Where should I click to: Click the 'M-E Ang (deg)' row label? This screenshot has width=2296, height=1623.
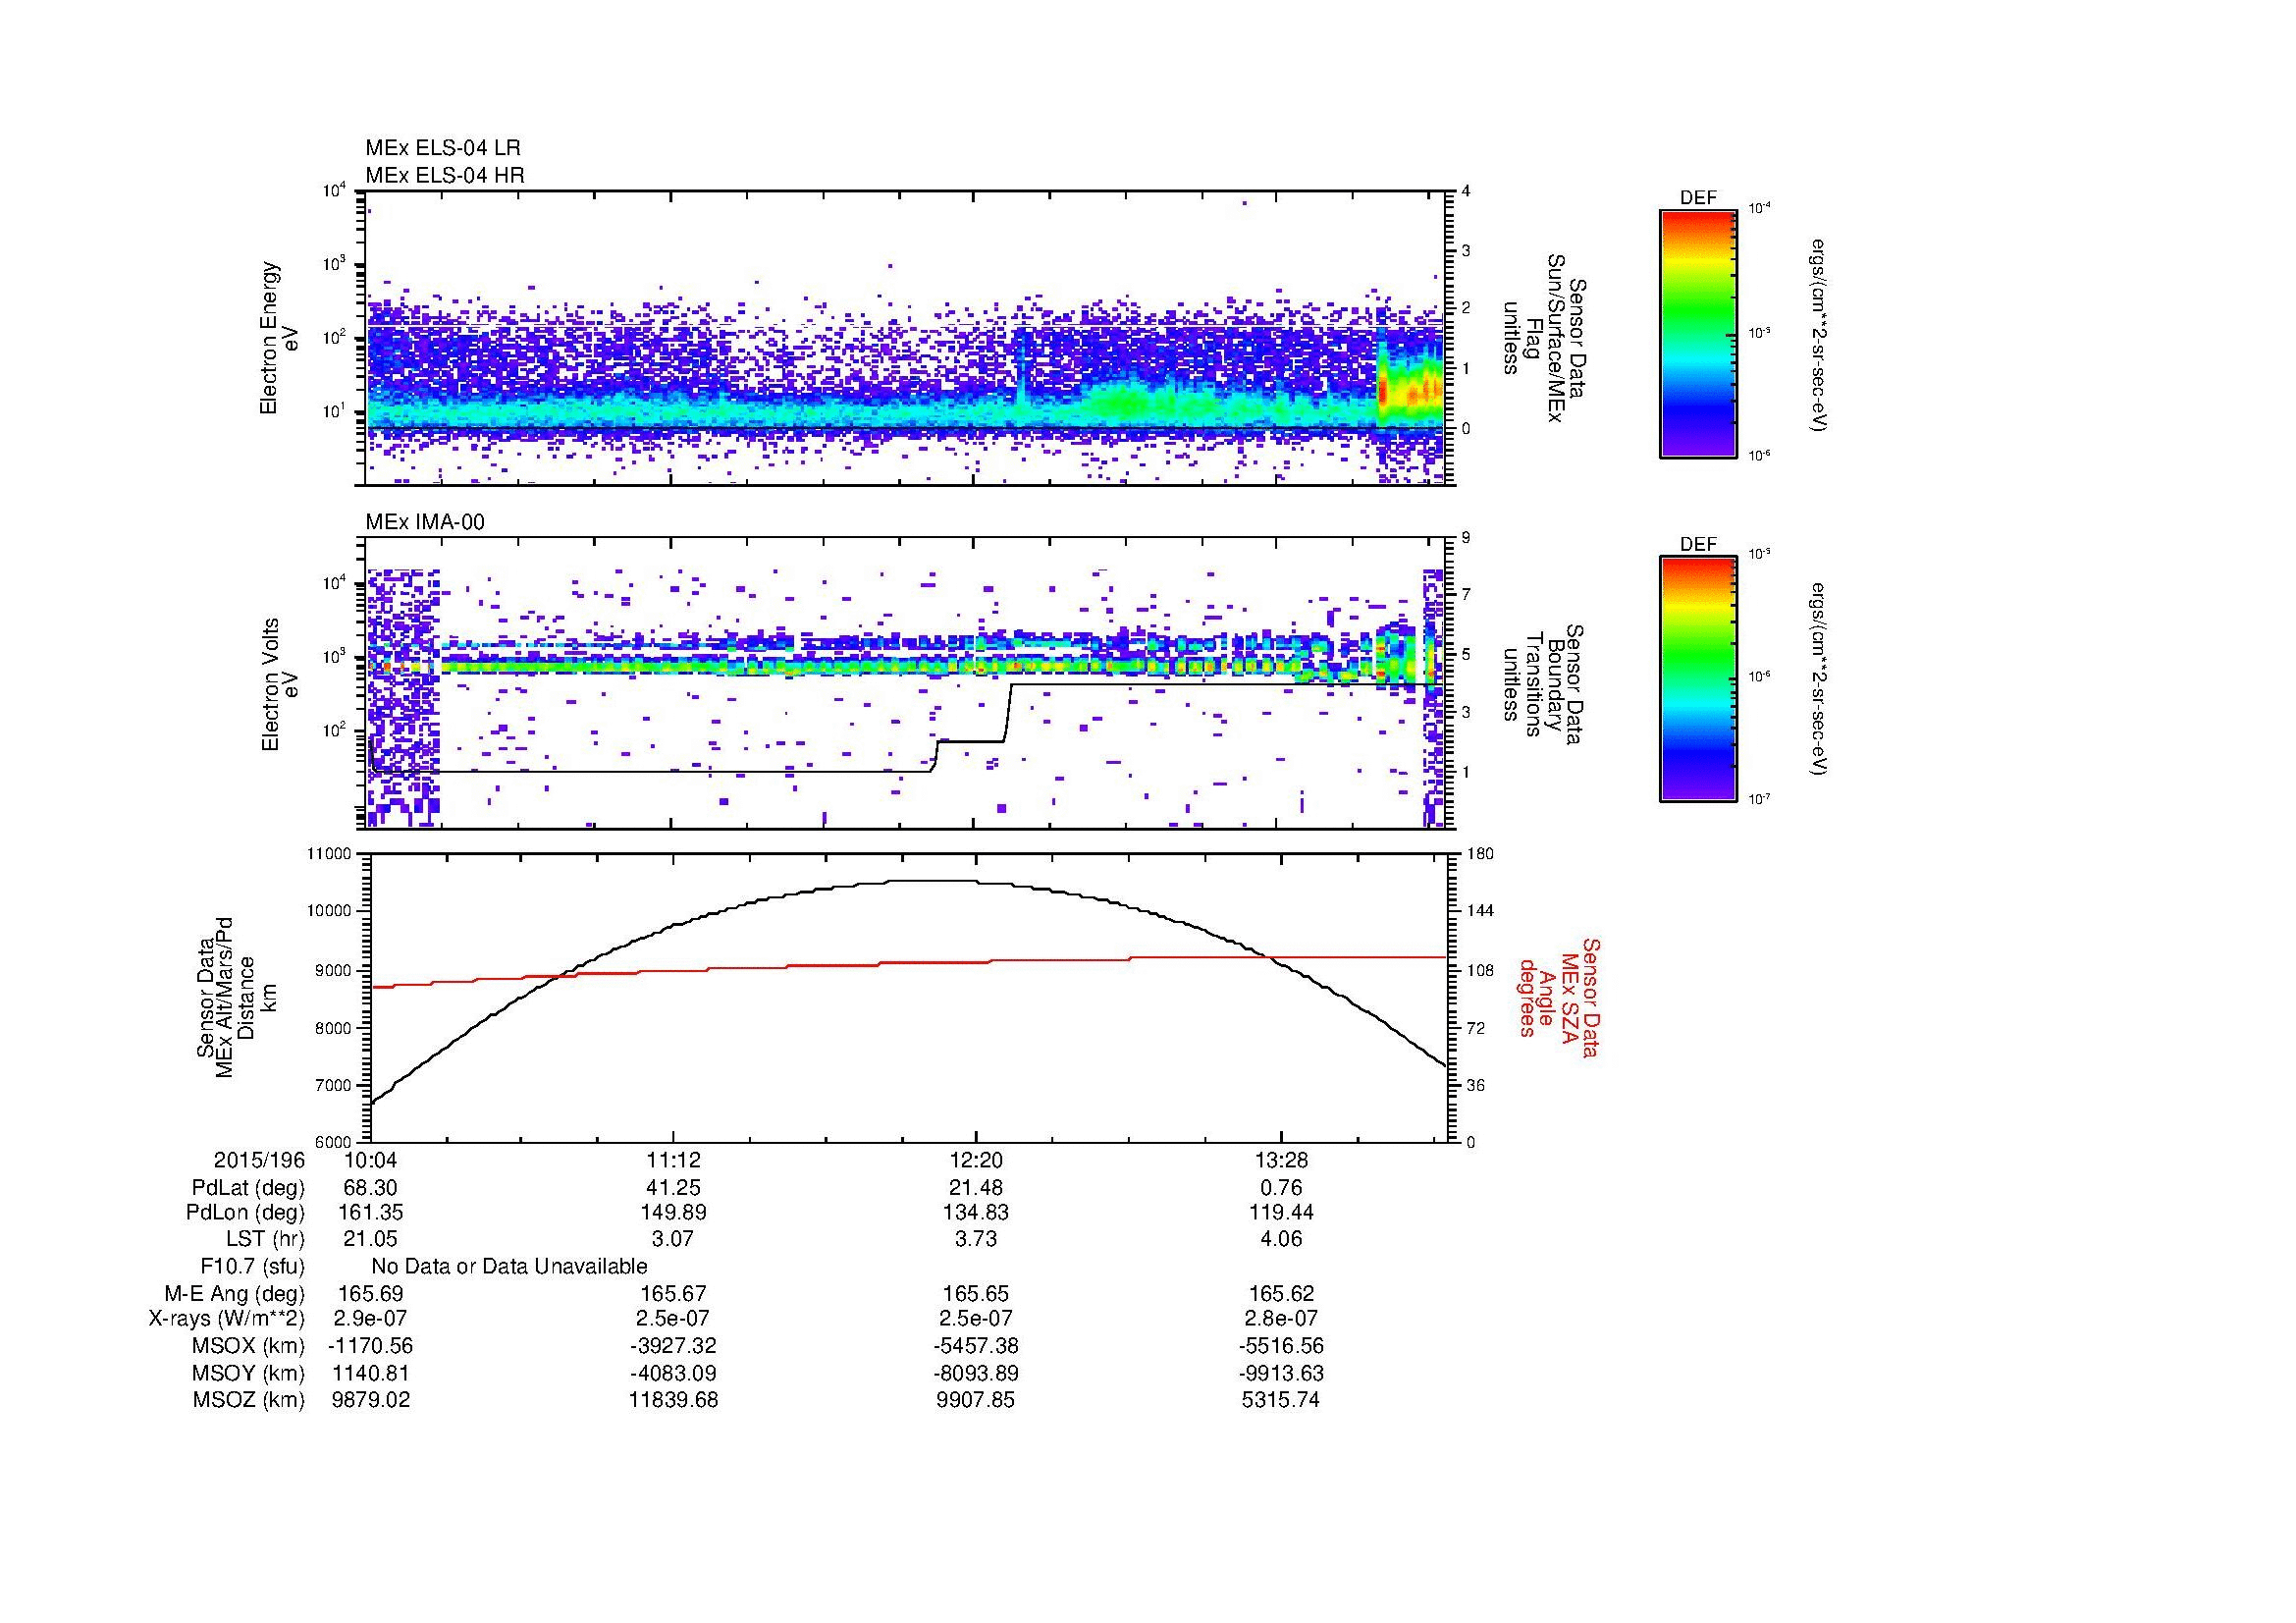(235, 1294)
